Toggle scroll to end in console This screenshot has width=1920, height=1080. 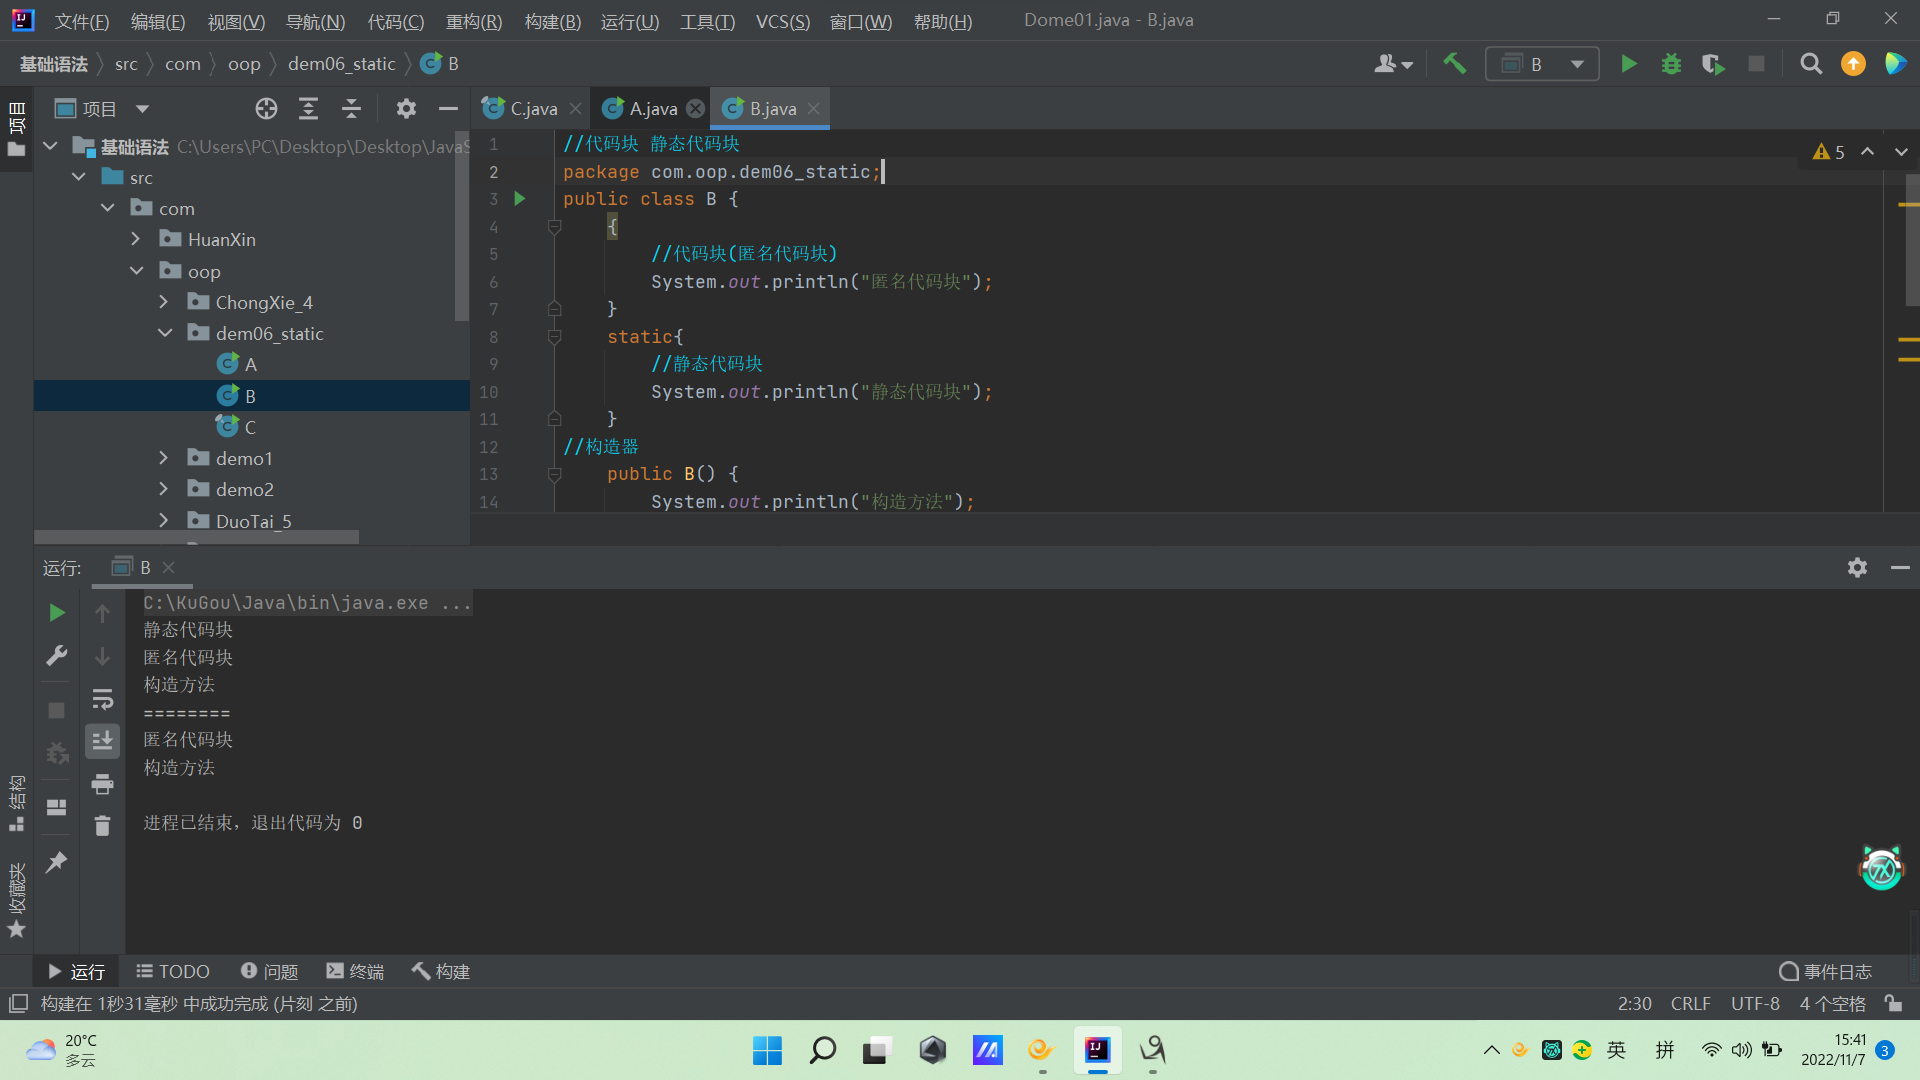102,741
